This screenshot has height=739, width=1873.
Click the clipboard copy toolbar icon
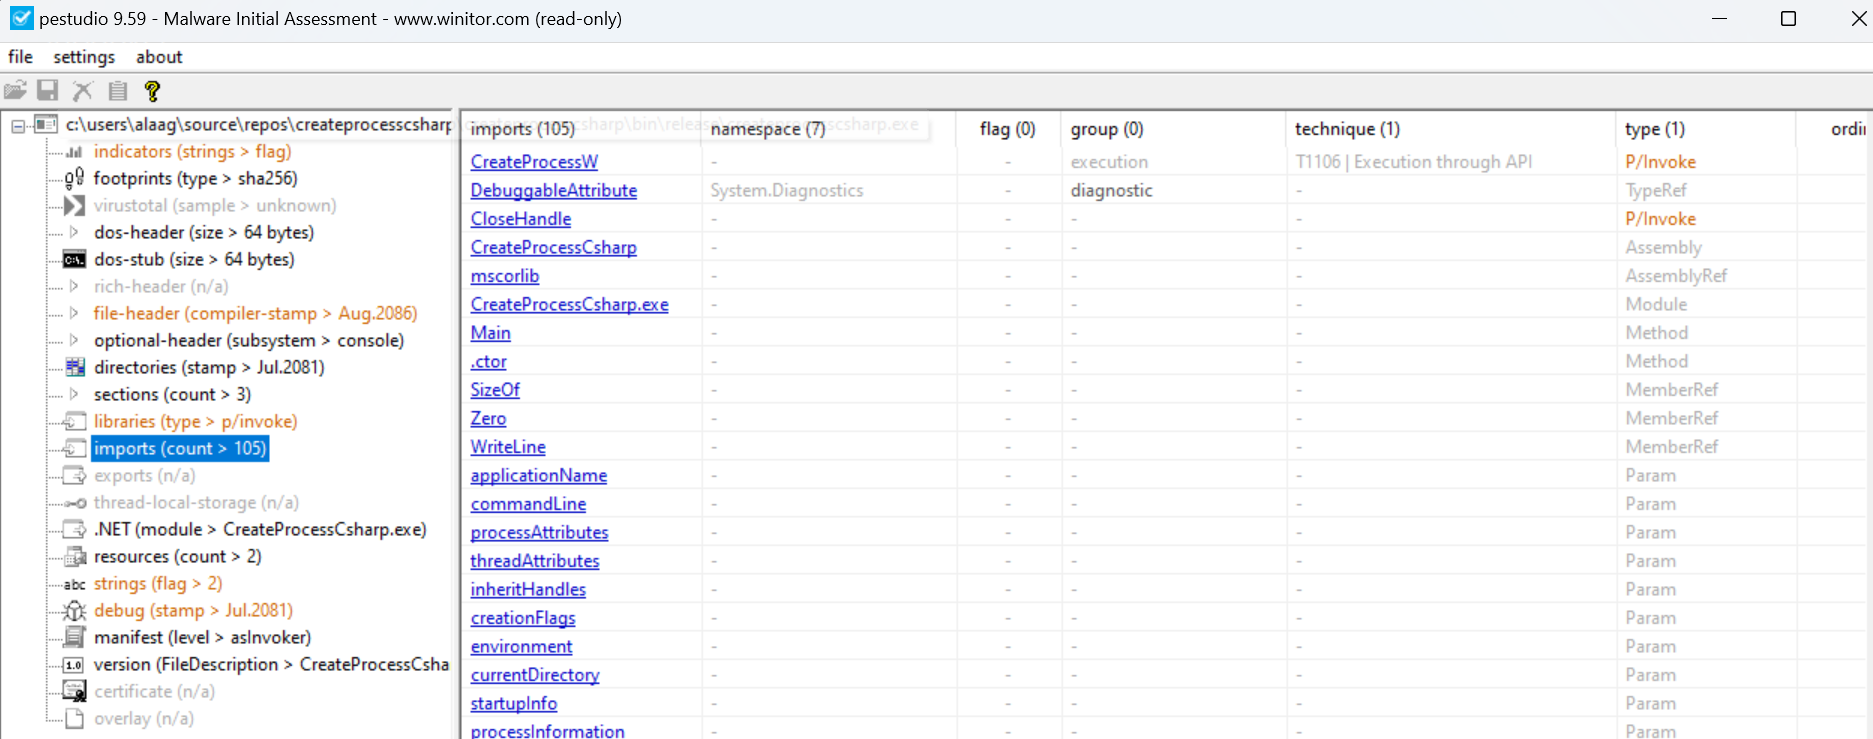pos(118,91)
